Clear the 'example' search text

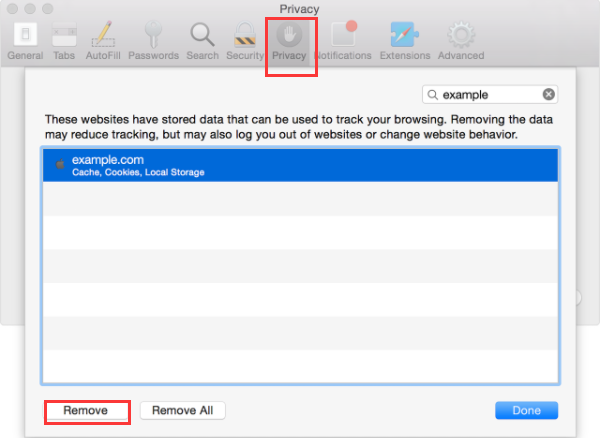(548, 95)
